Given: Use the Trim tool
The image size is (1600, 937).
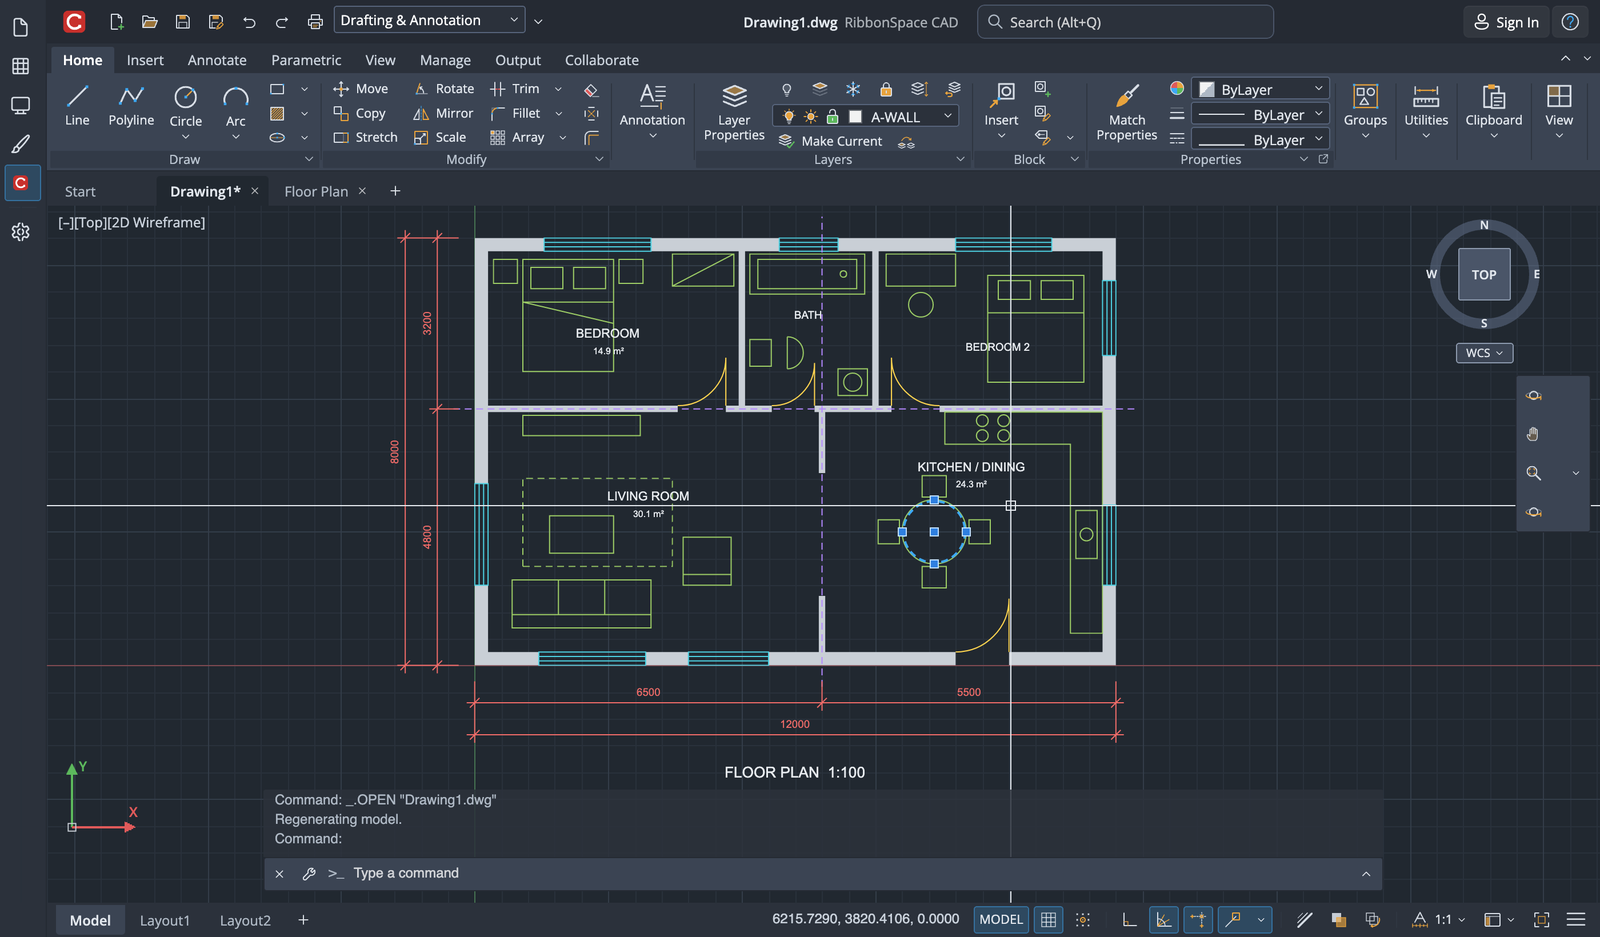Looking at the screenshot, I should pos(515,89).
